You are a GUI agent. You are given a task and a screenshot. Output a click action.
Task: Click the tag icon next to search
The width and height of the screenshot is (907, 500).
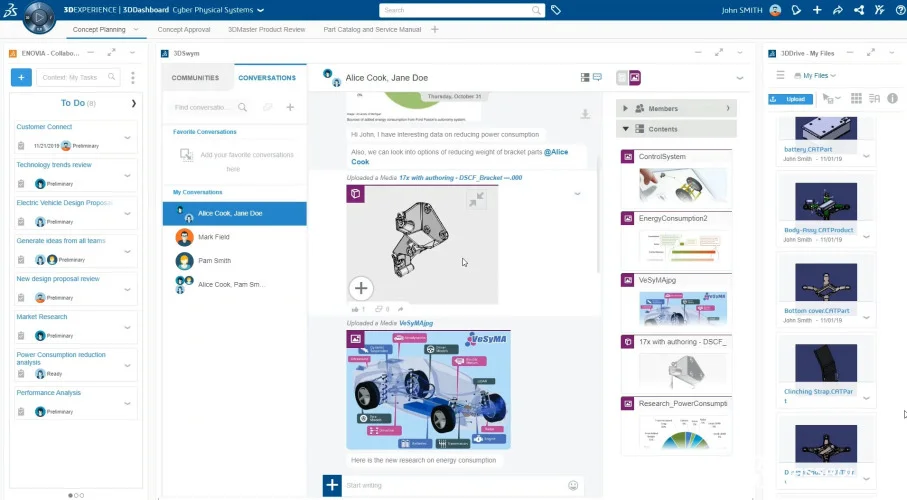coord(557,10)
